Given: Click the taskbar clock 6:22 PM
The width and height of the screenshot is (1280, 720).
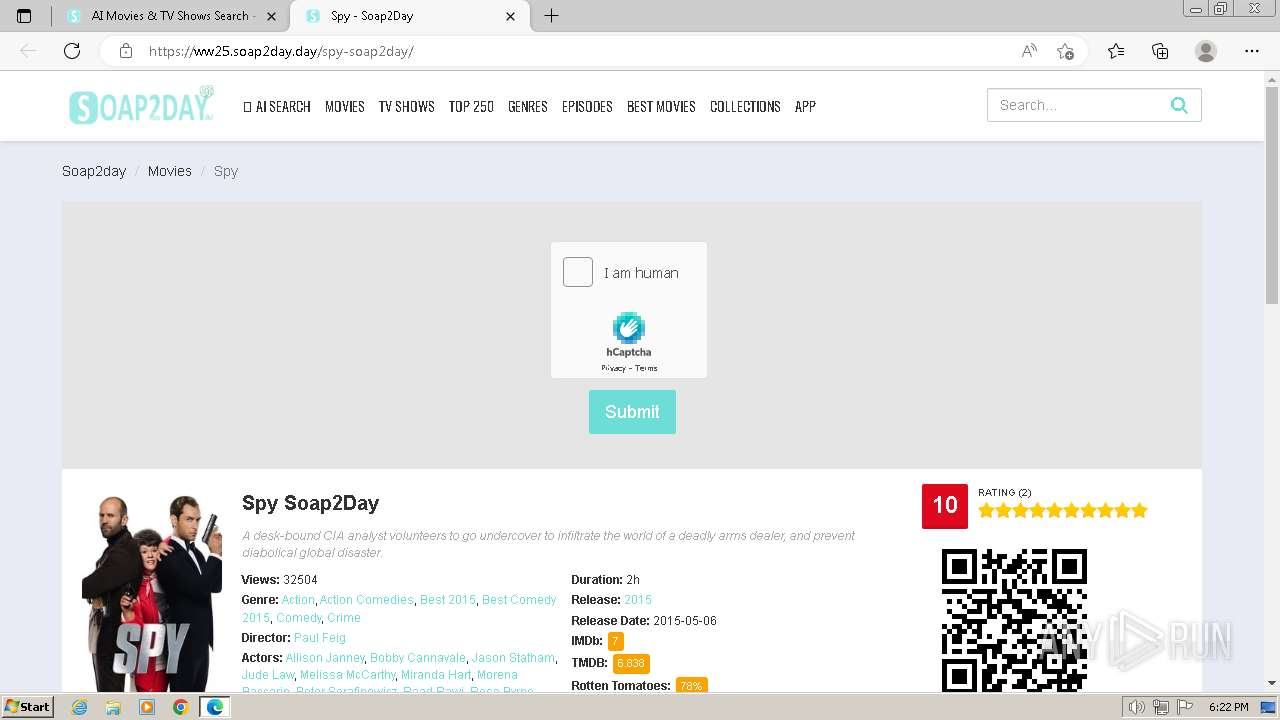Looking at the screenshot, I should (1228, 707).
